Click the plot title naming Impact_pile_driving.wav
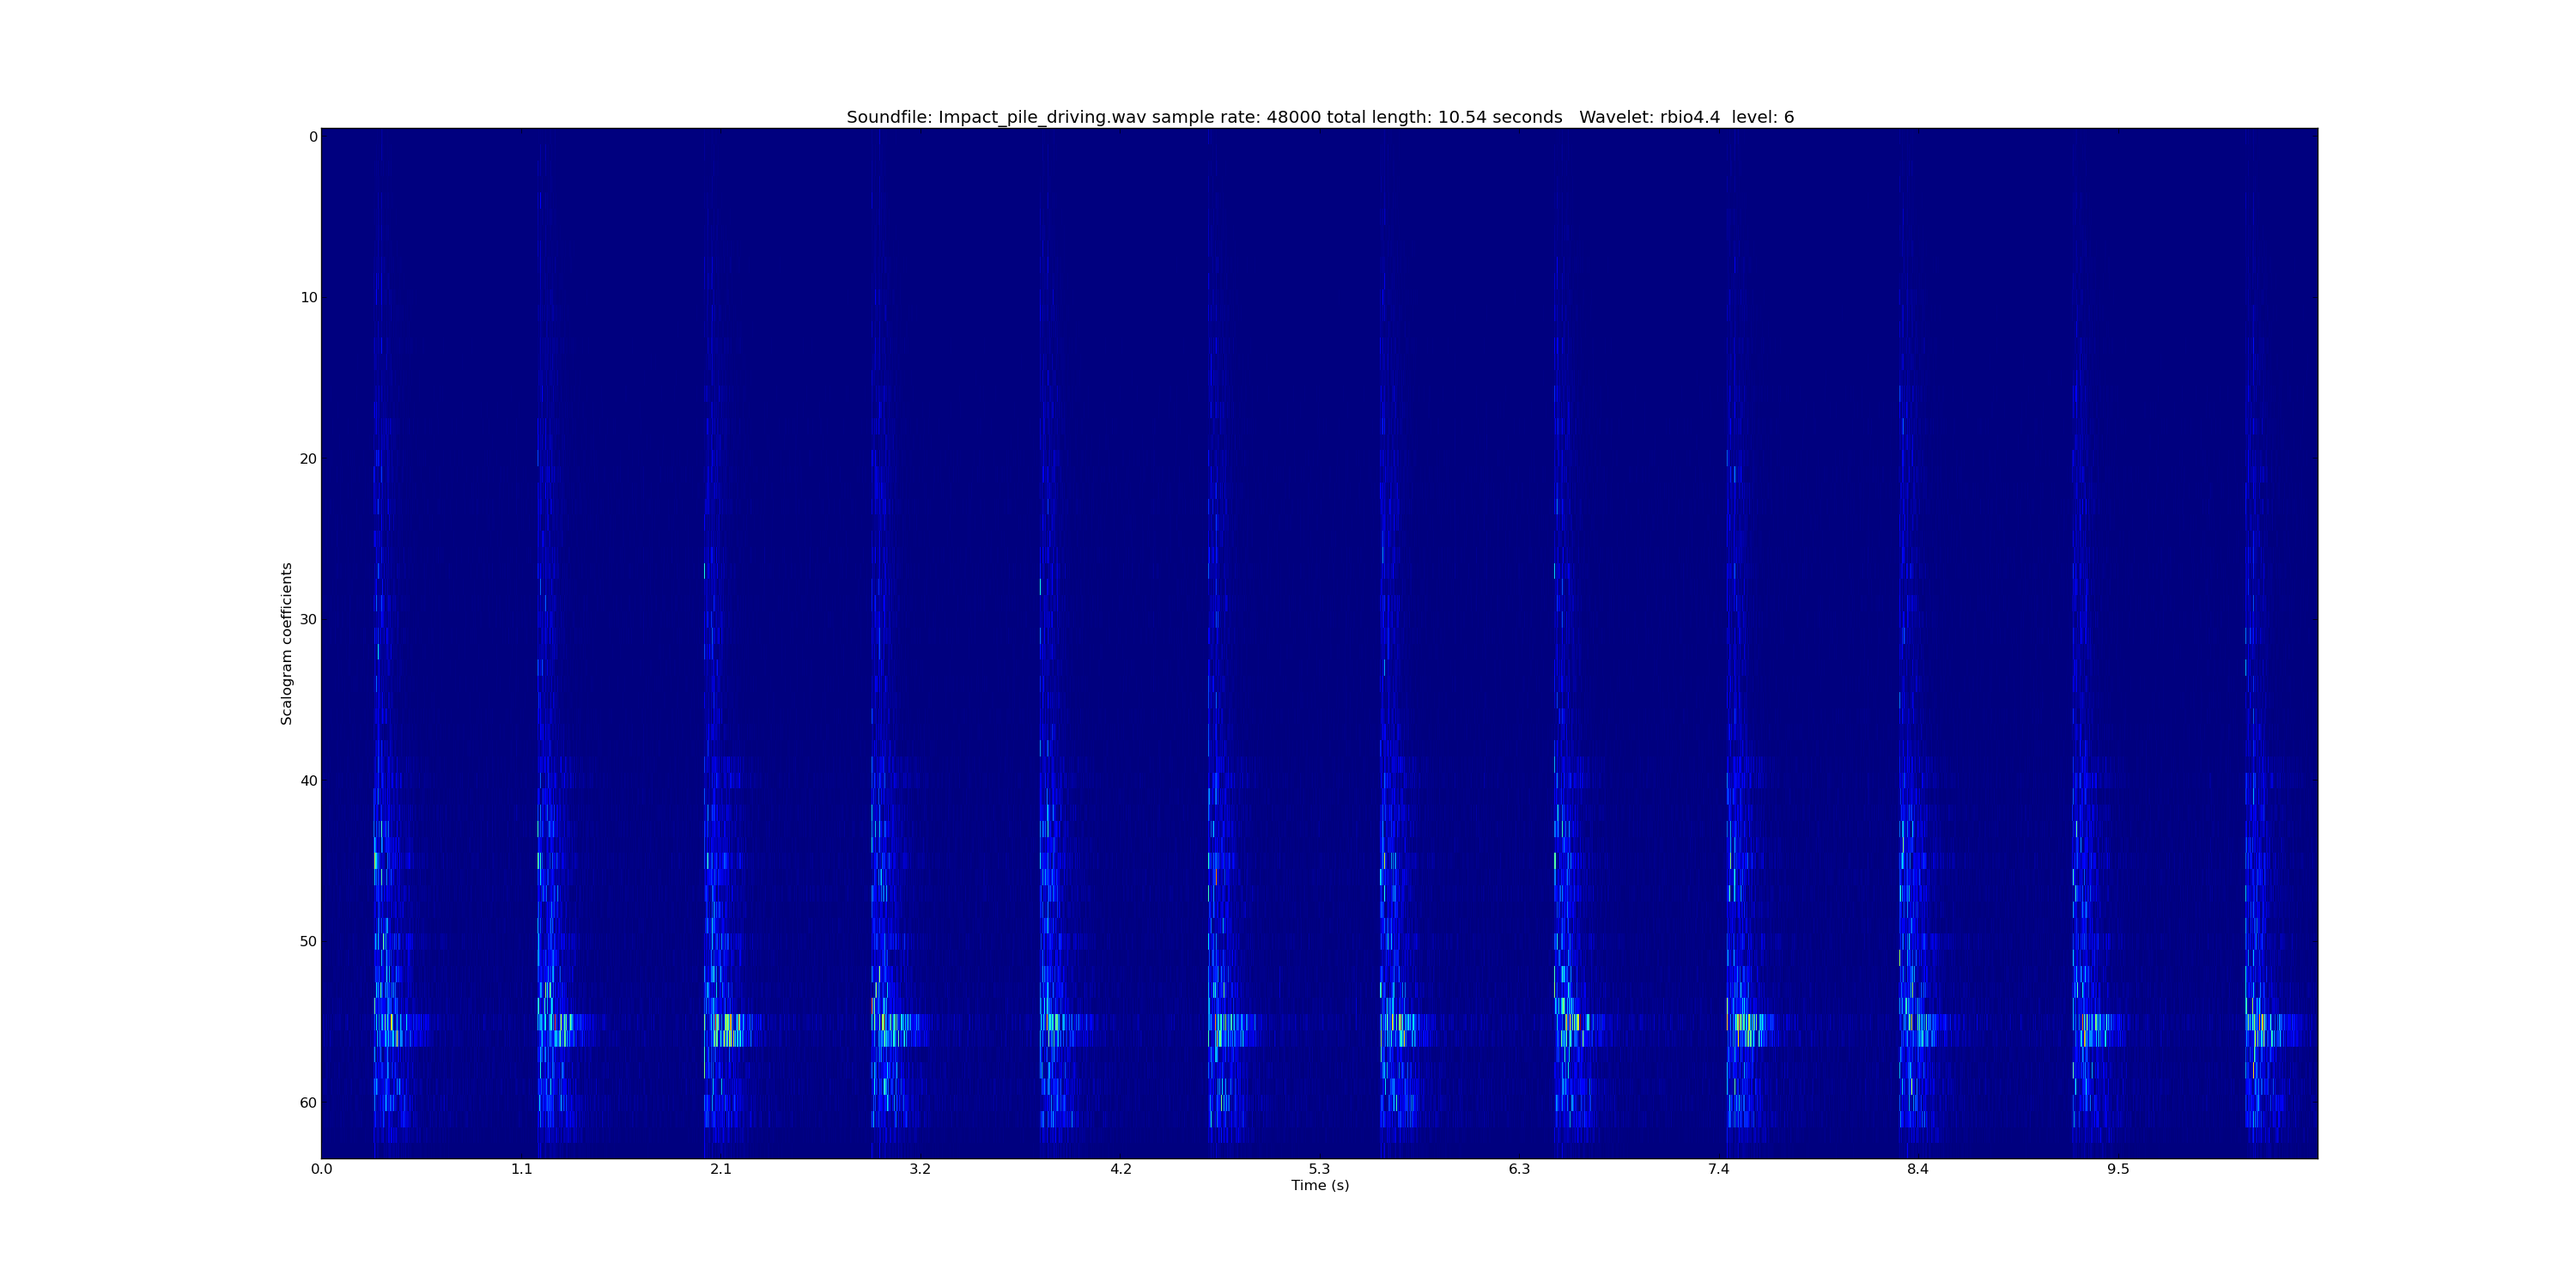The image size is (2576, 1288). [1319, 117]
